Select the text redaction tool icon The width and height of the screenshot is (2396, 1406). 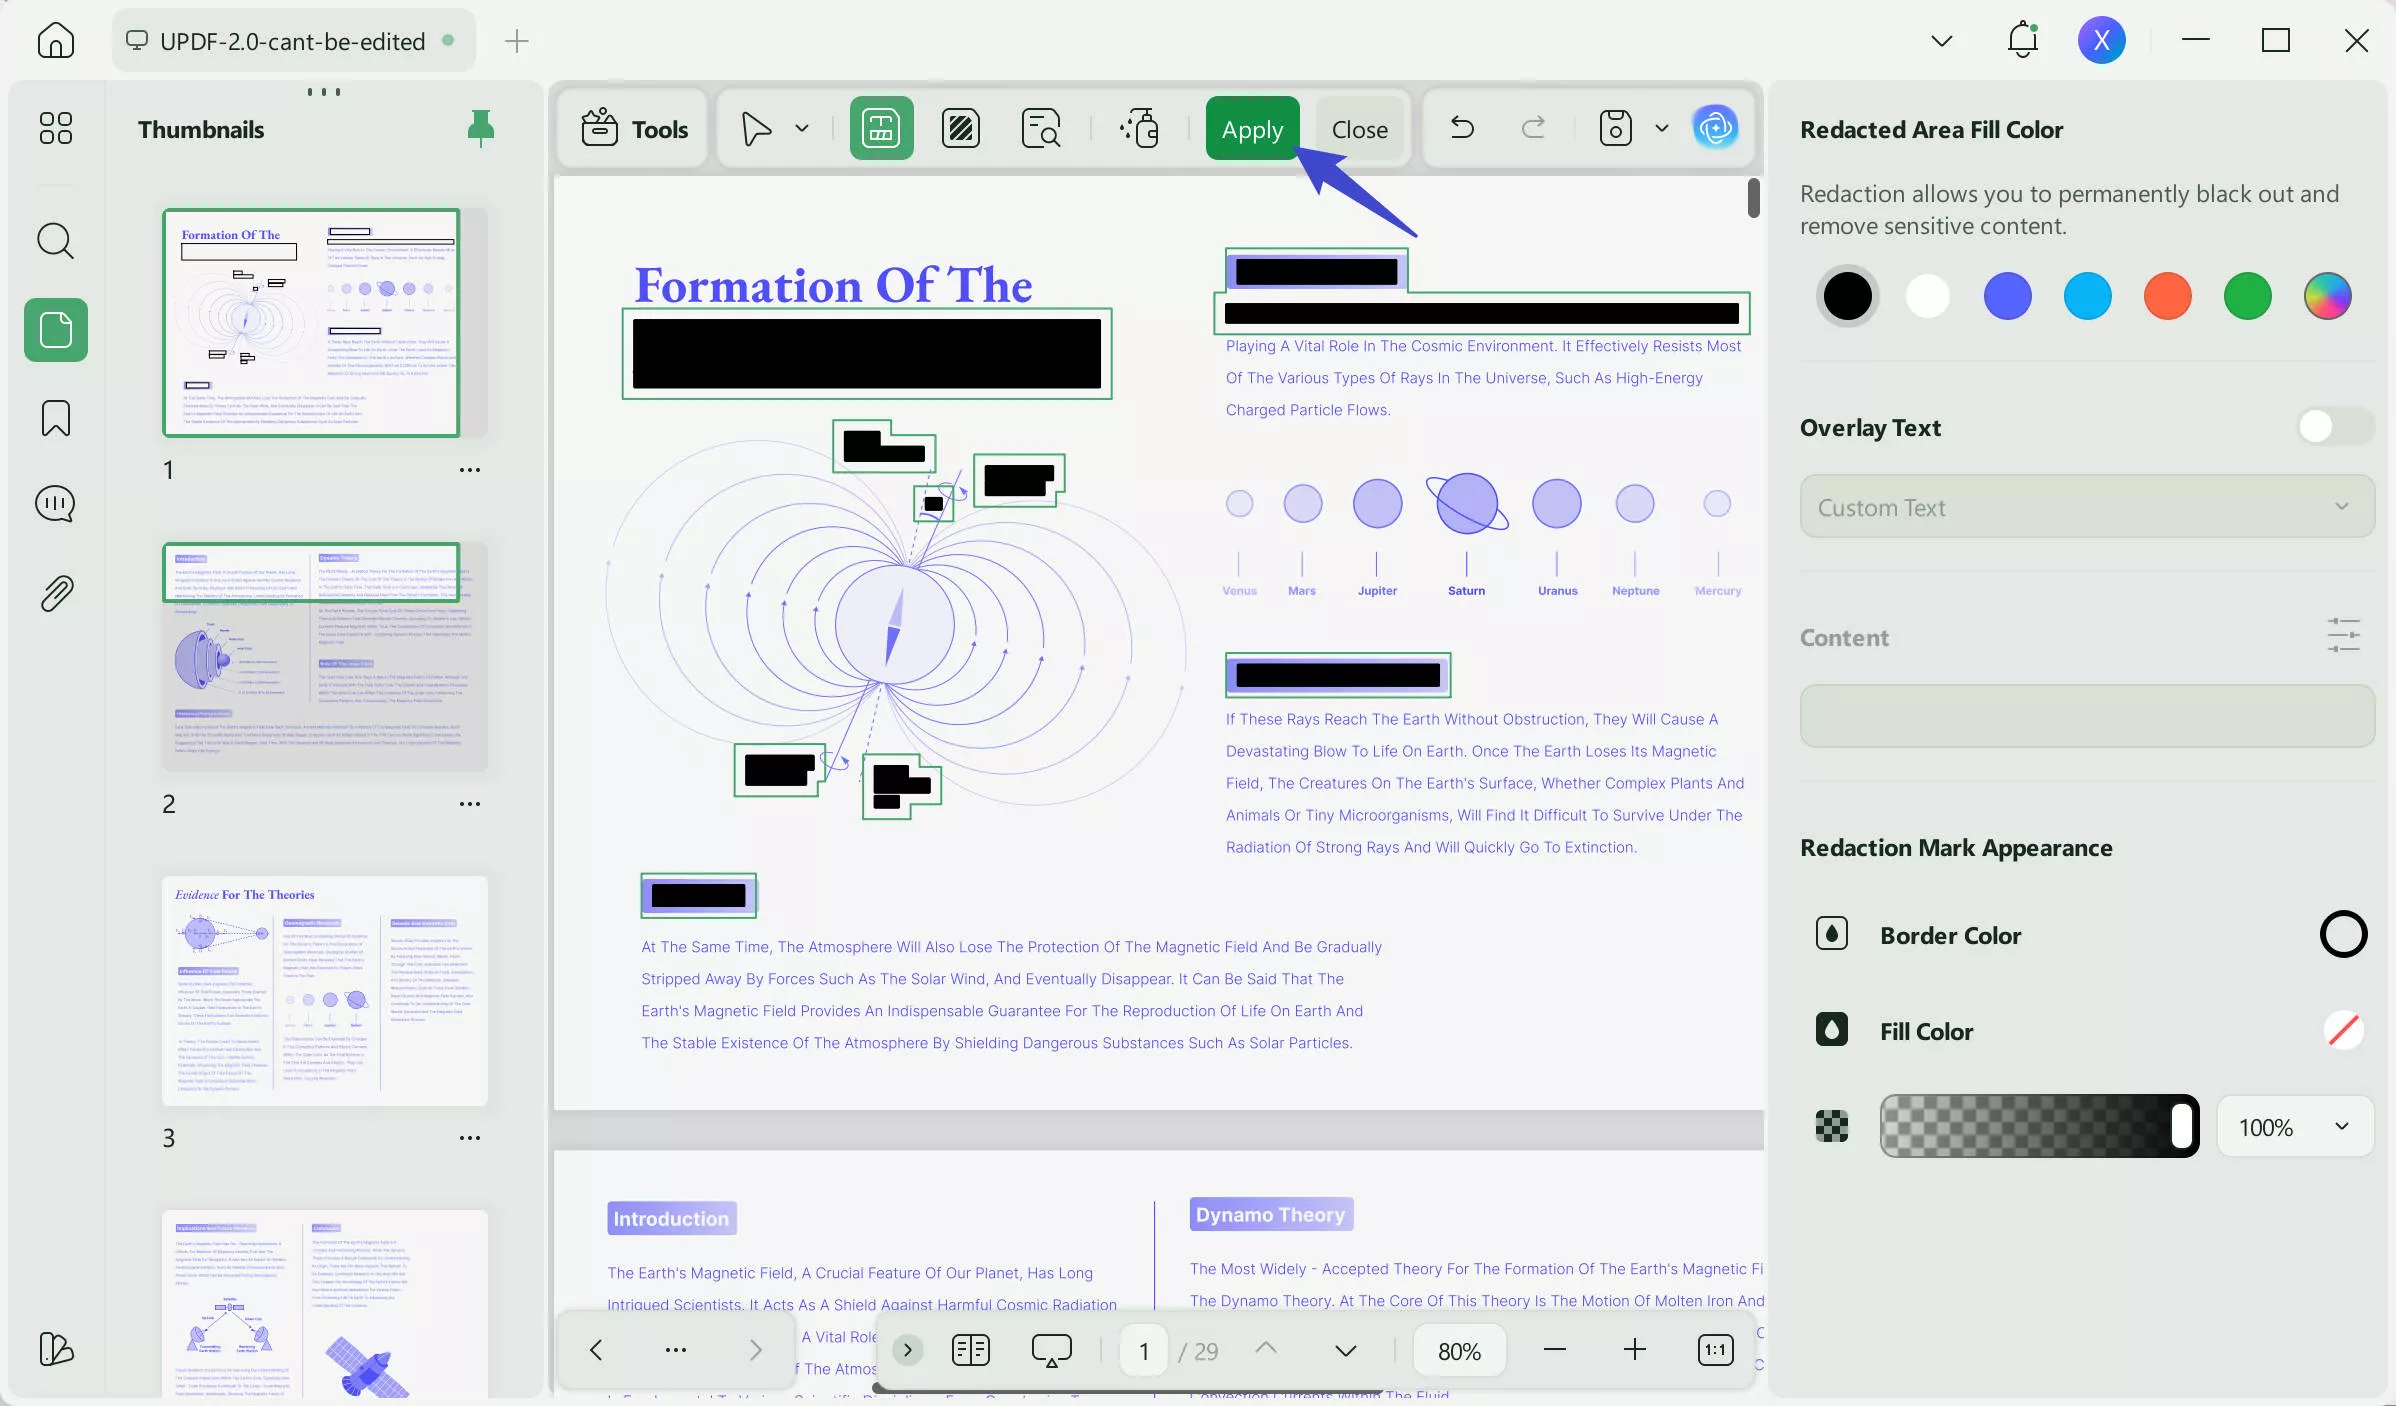click(879, 128)
